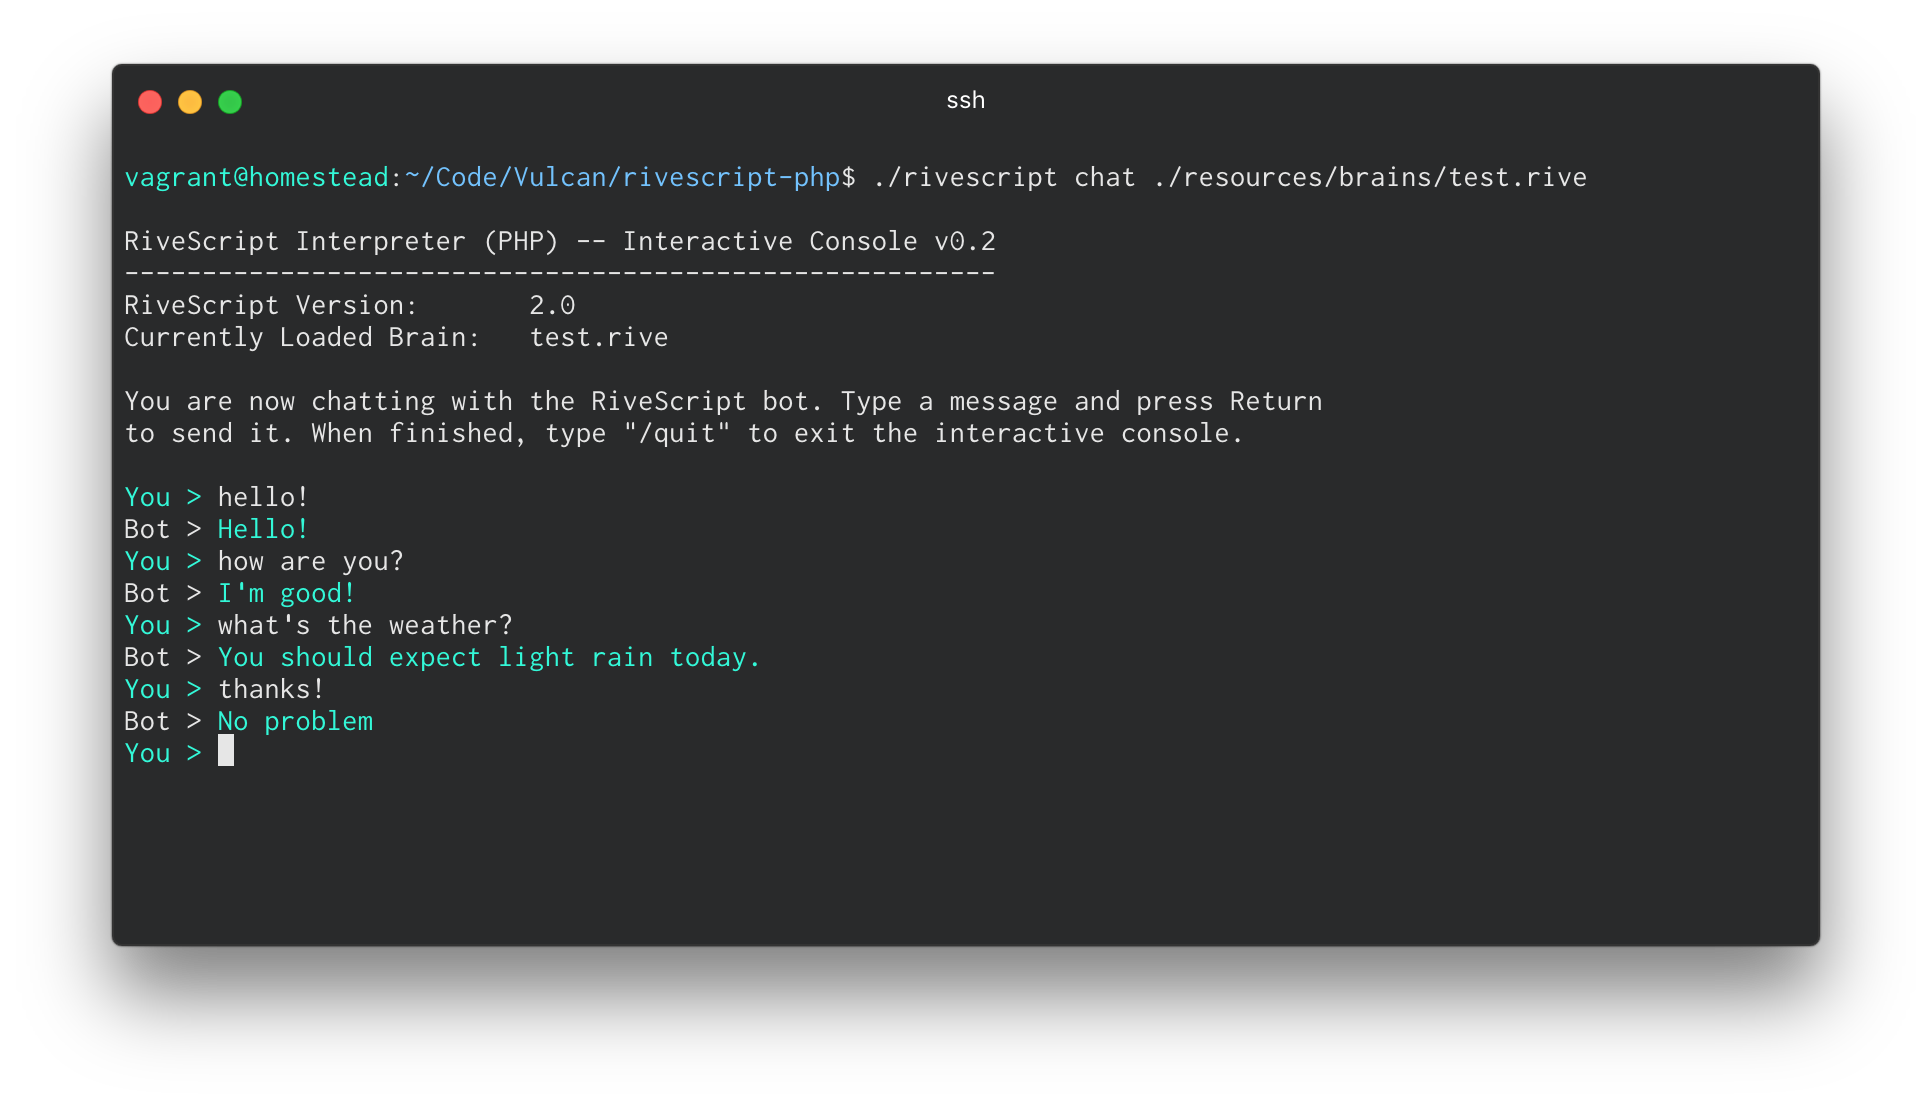Click the first 'You >' prompt label

coord(162,497)
